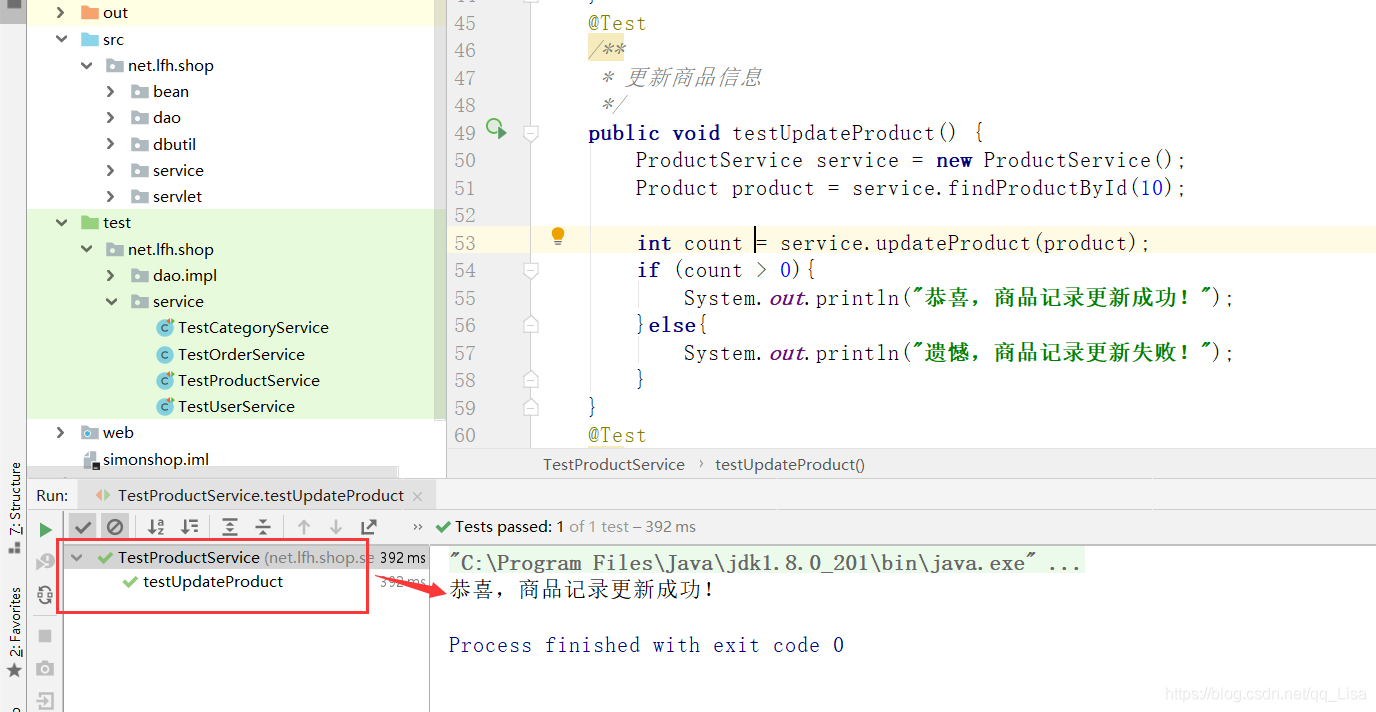Viewport: 1376px width, 712px height.
Task: Toggle show passed tests checkmark button
Action: click(x=84, y=527)
